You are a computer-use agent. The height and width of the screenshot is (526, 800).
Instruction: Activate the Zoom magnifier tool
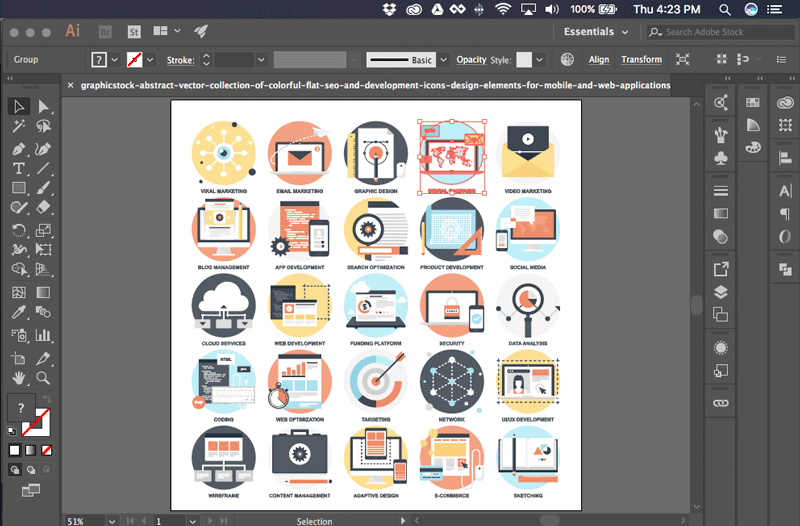click(x=43, y=378)
